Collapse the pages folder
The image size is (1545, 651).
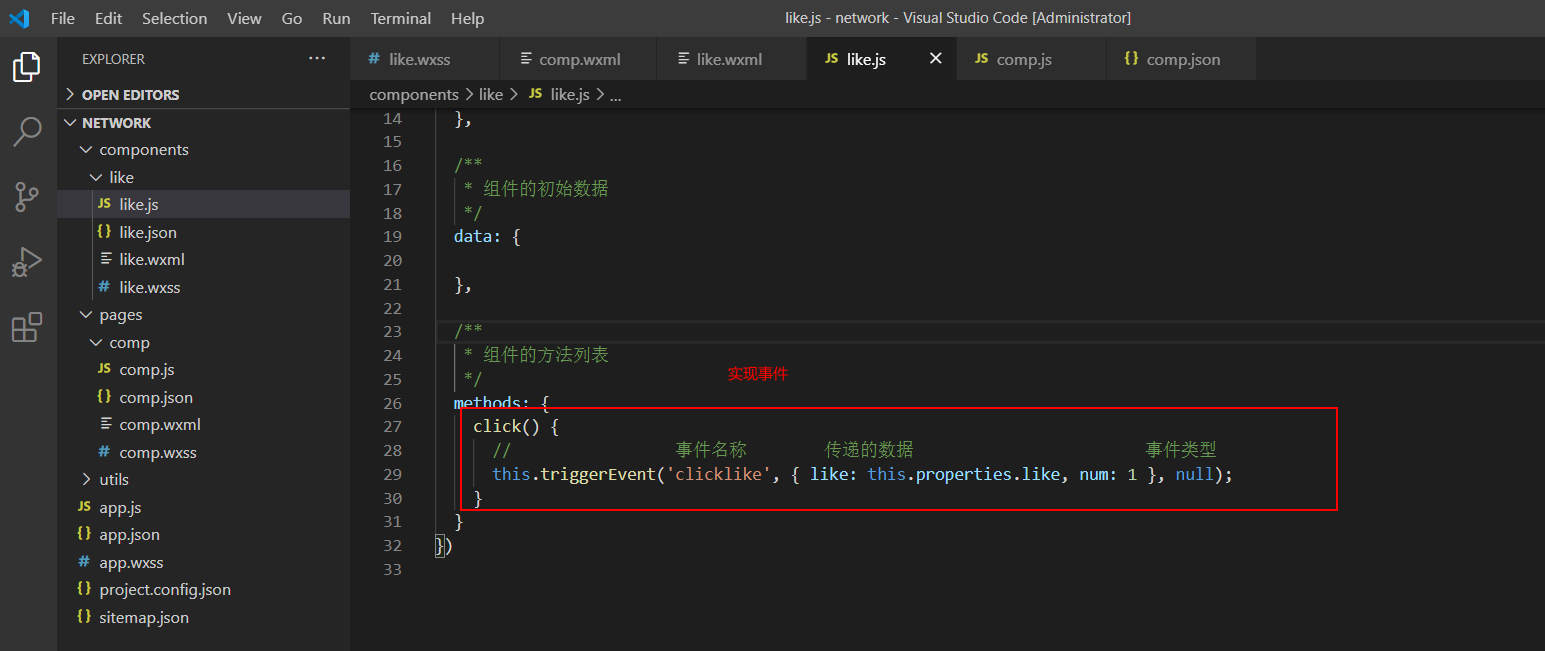click(203, 314)
